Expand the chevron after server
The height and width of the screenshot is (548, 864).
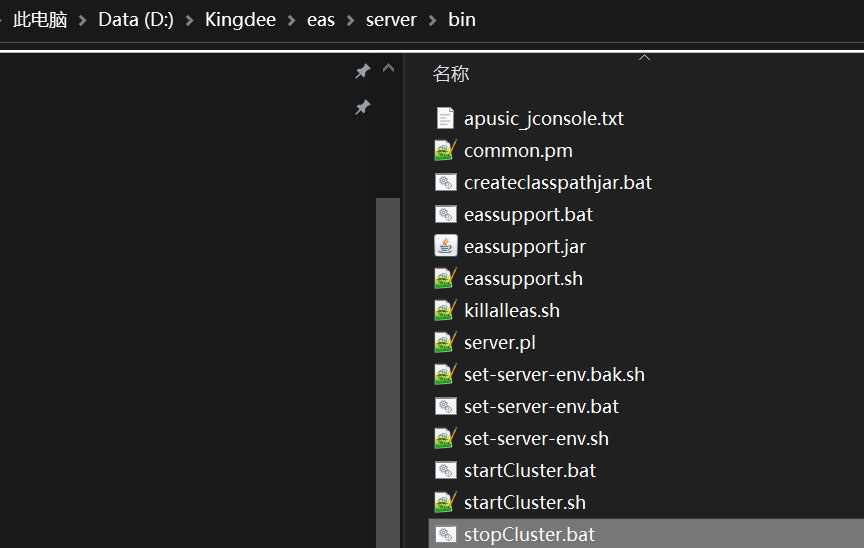click(433, 20)
